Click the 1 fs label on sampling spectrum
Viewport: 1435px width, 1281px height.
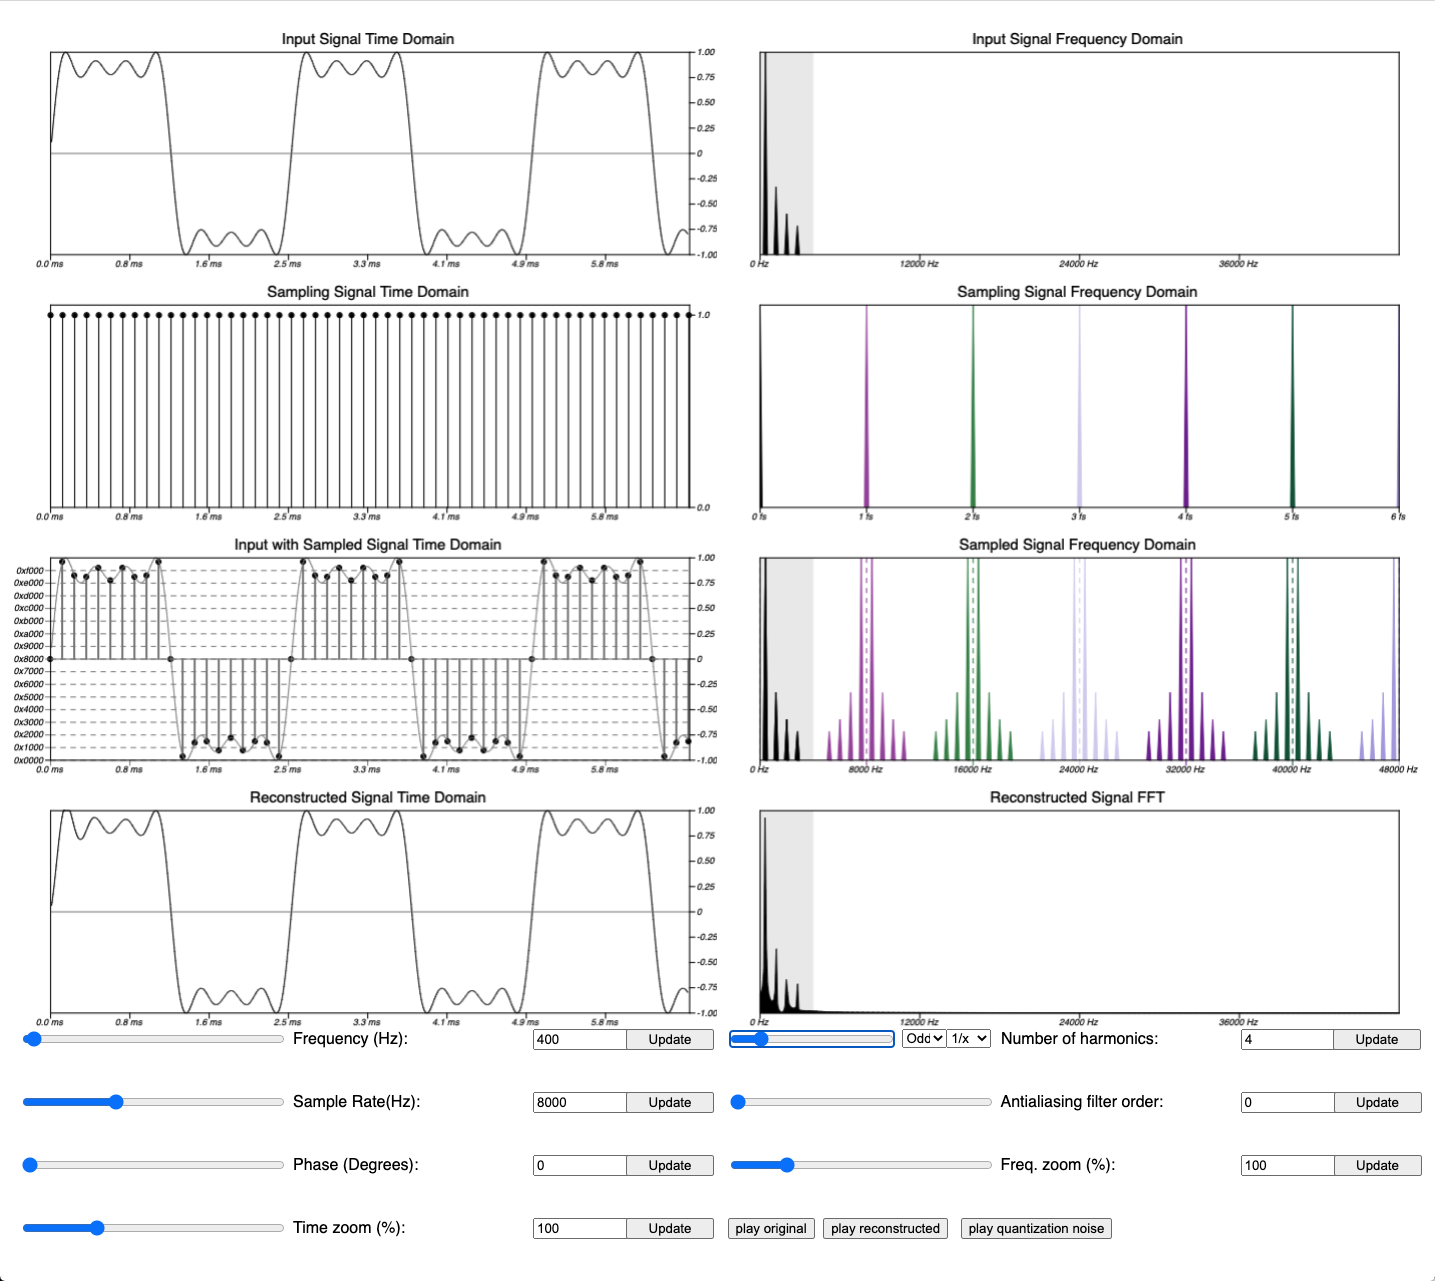point(866,517)
